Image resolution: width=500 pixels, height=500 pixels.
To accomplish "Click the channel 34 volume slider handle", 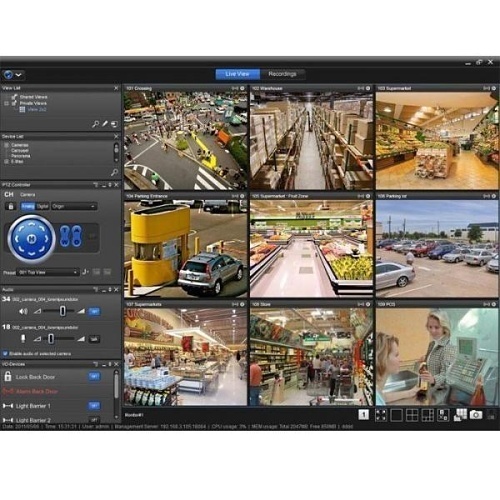I will point(62,311).
